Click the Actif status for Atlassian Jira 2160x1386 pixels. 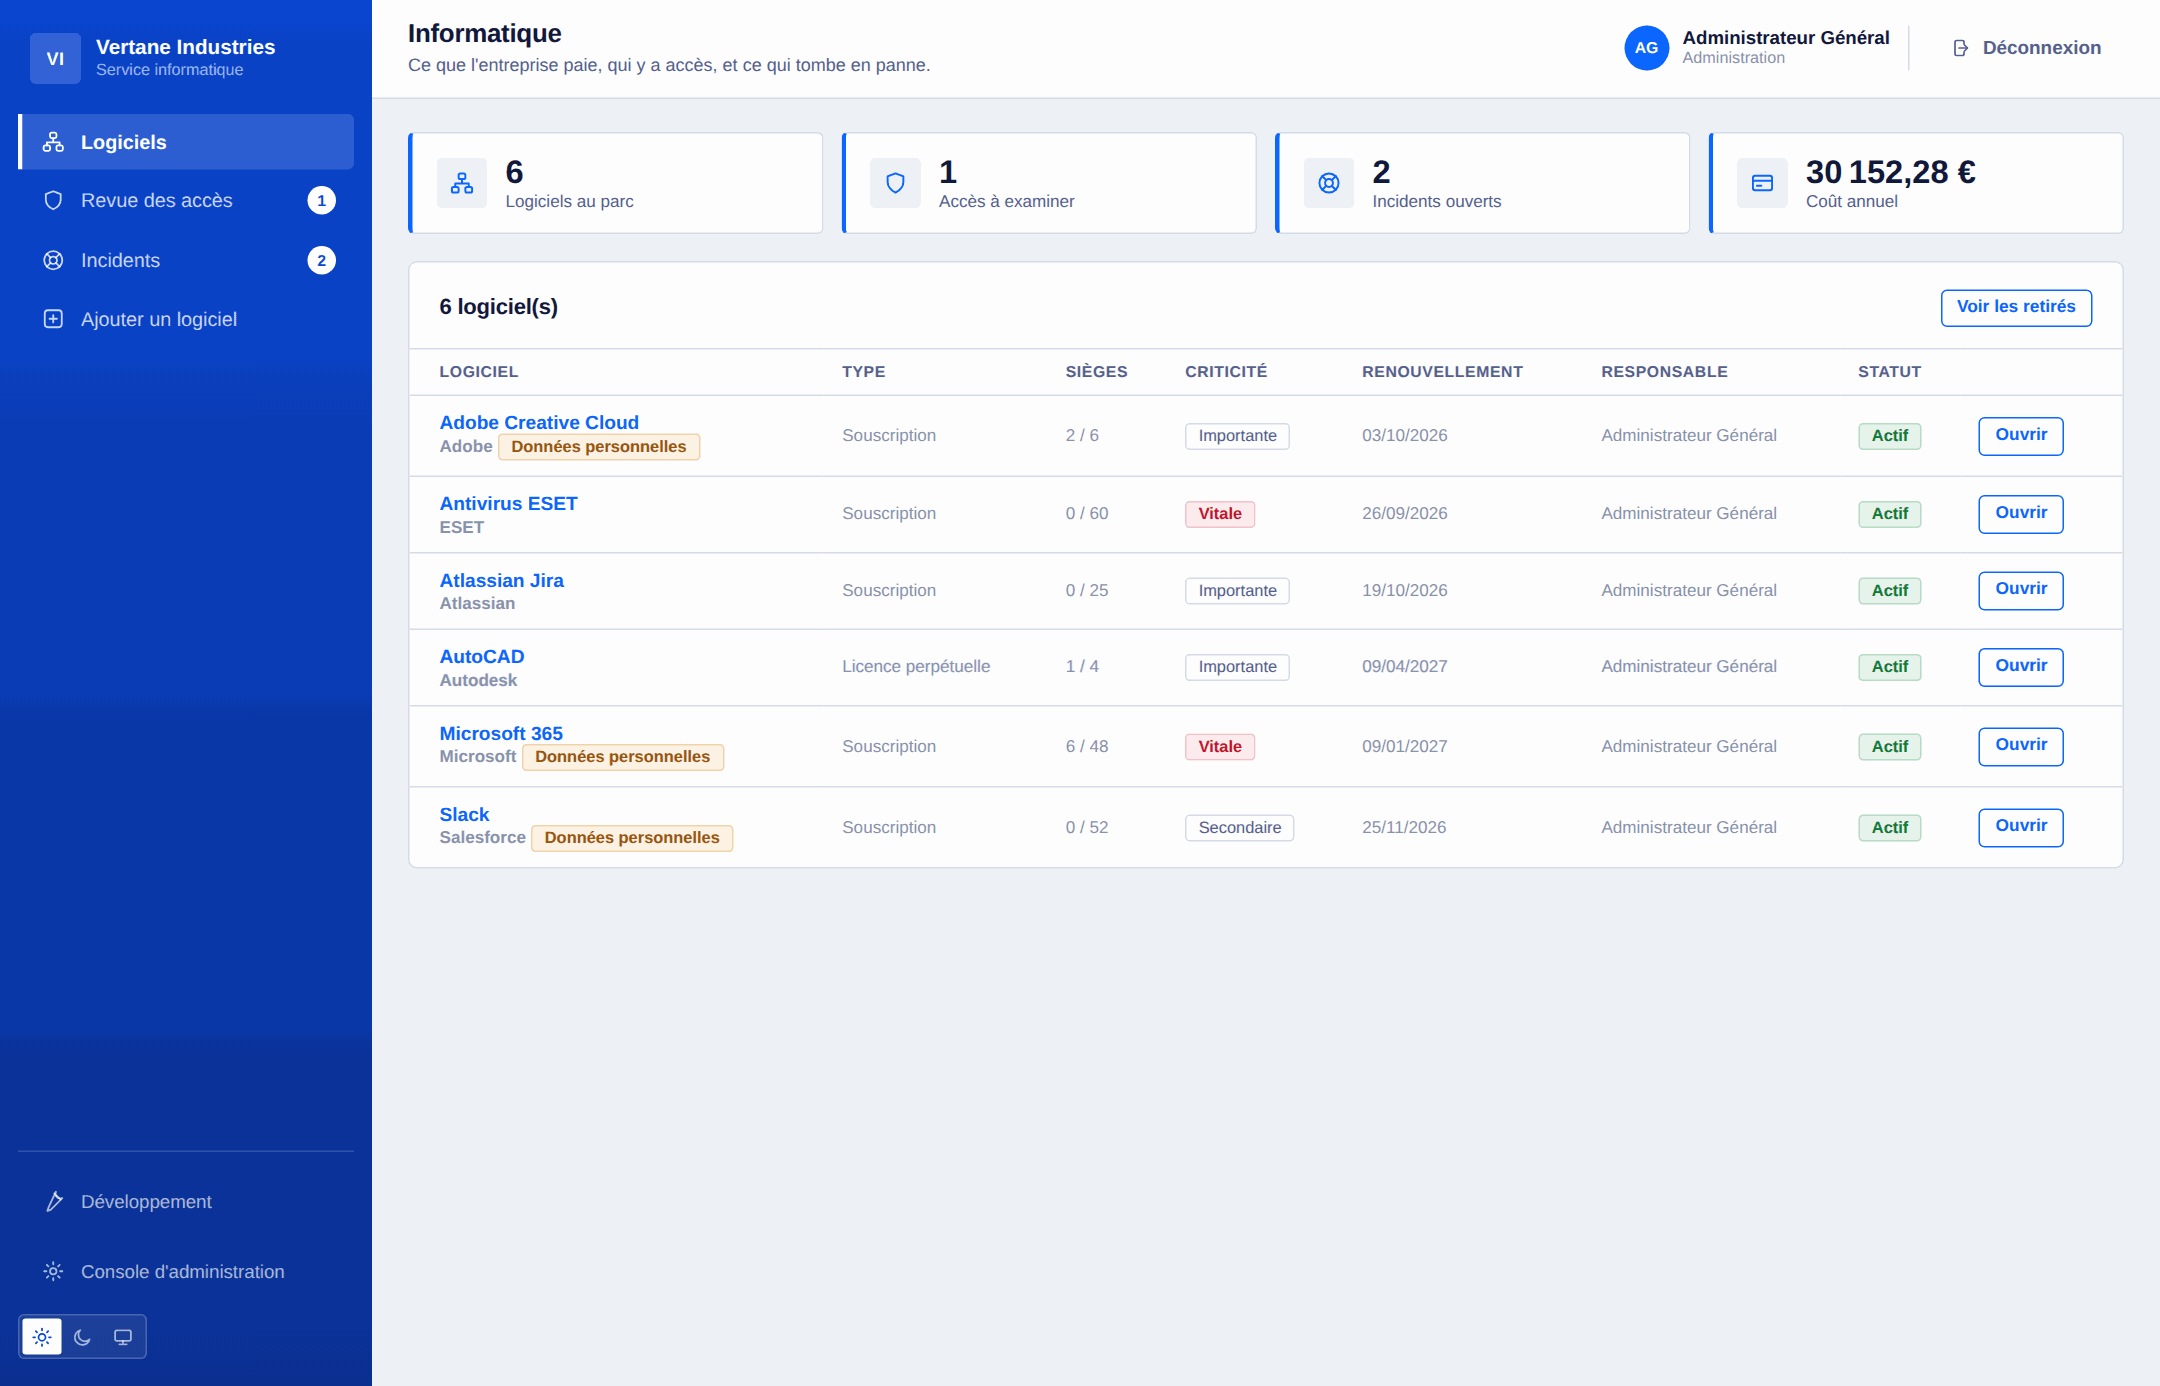1890,591
